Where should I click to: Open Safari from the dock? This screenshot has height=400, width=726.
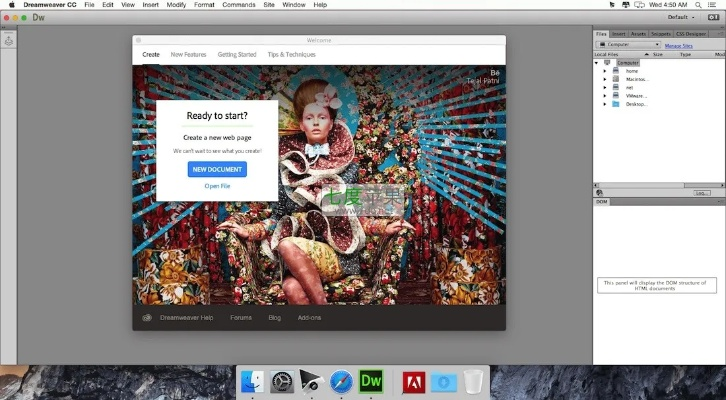point(342,381)
